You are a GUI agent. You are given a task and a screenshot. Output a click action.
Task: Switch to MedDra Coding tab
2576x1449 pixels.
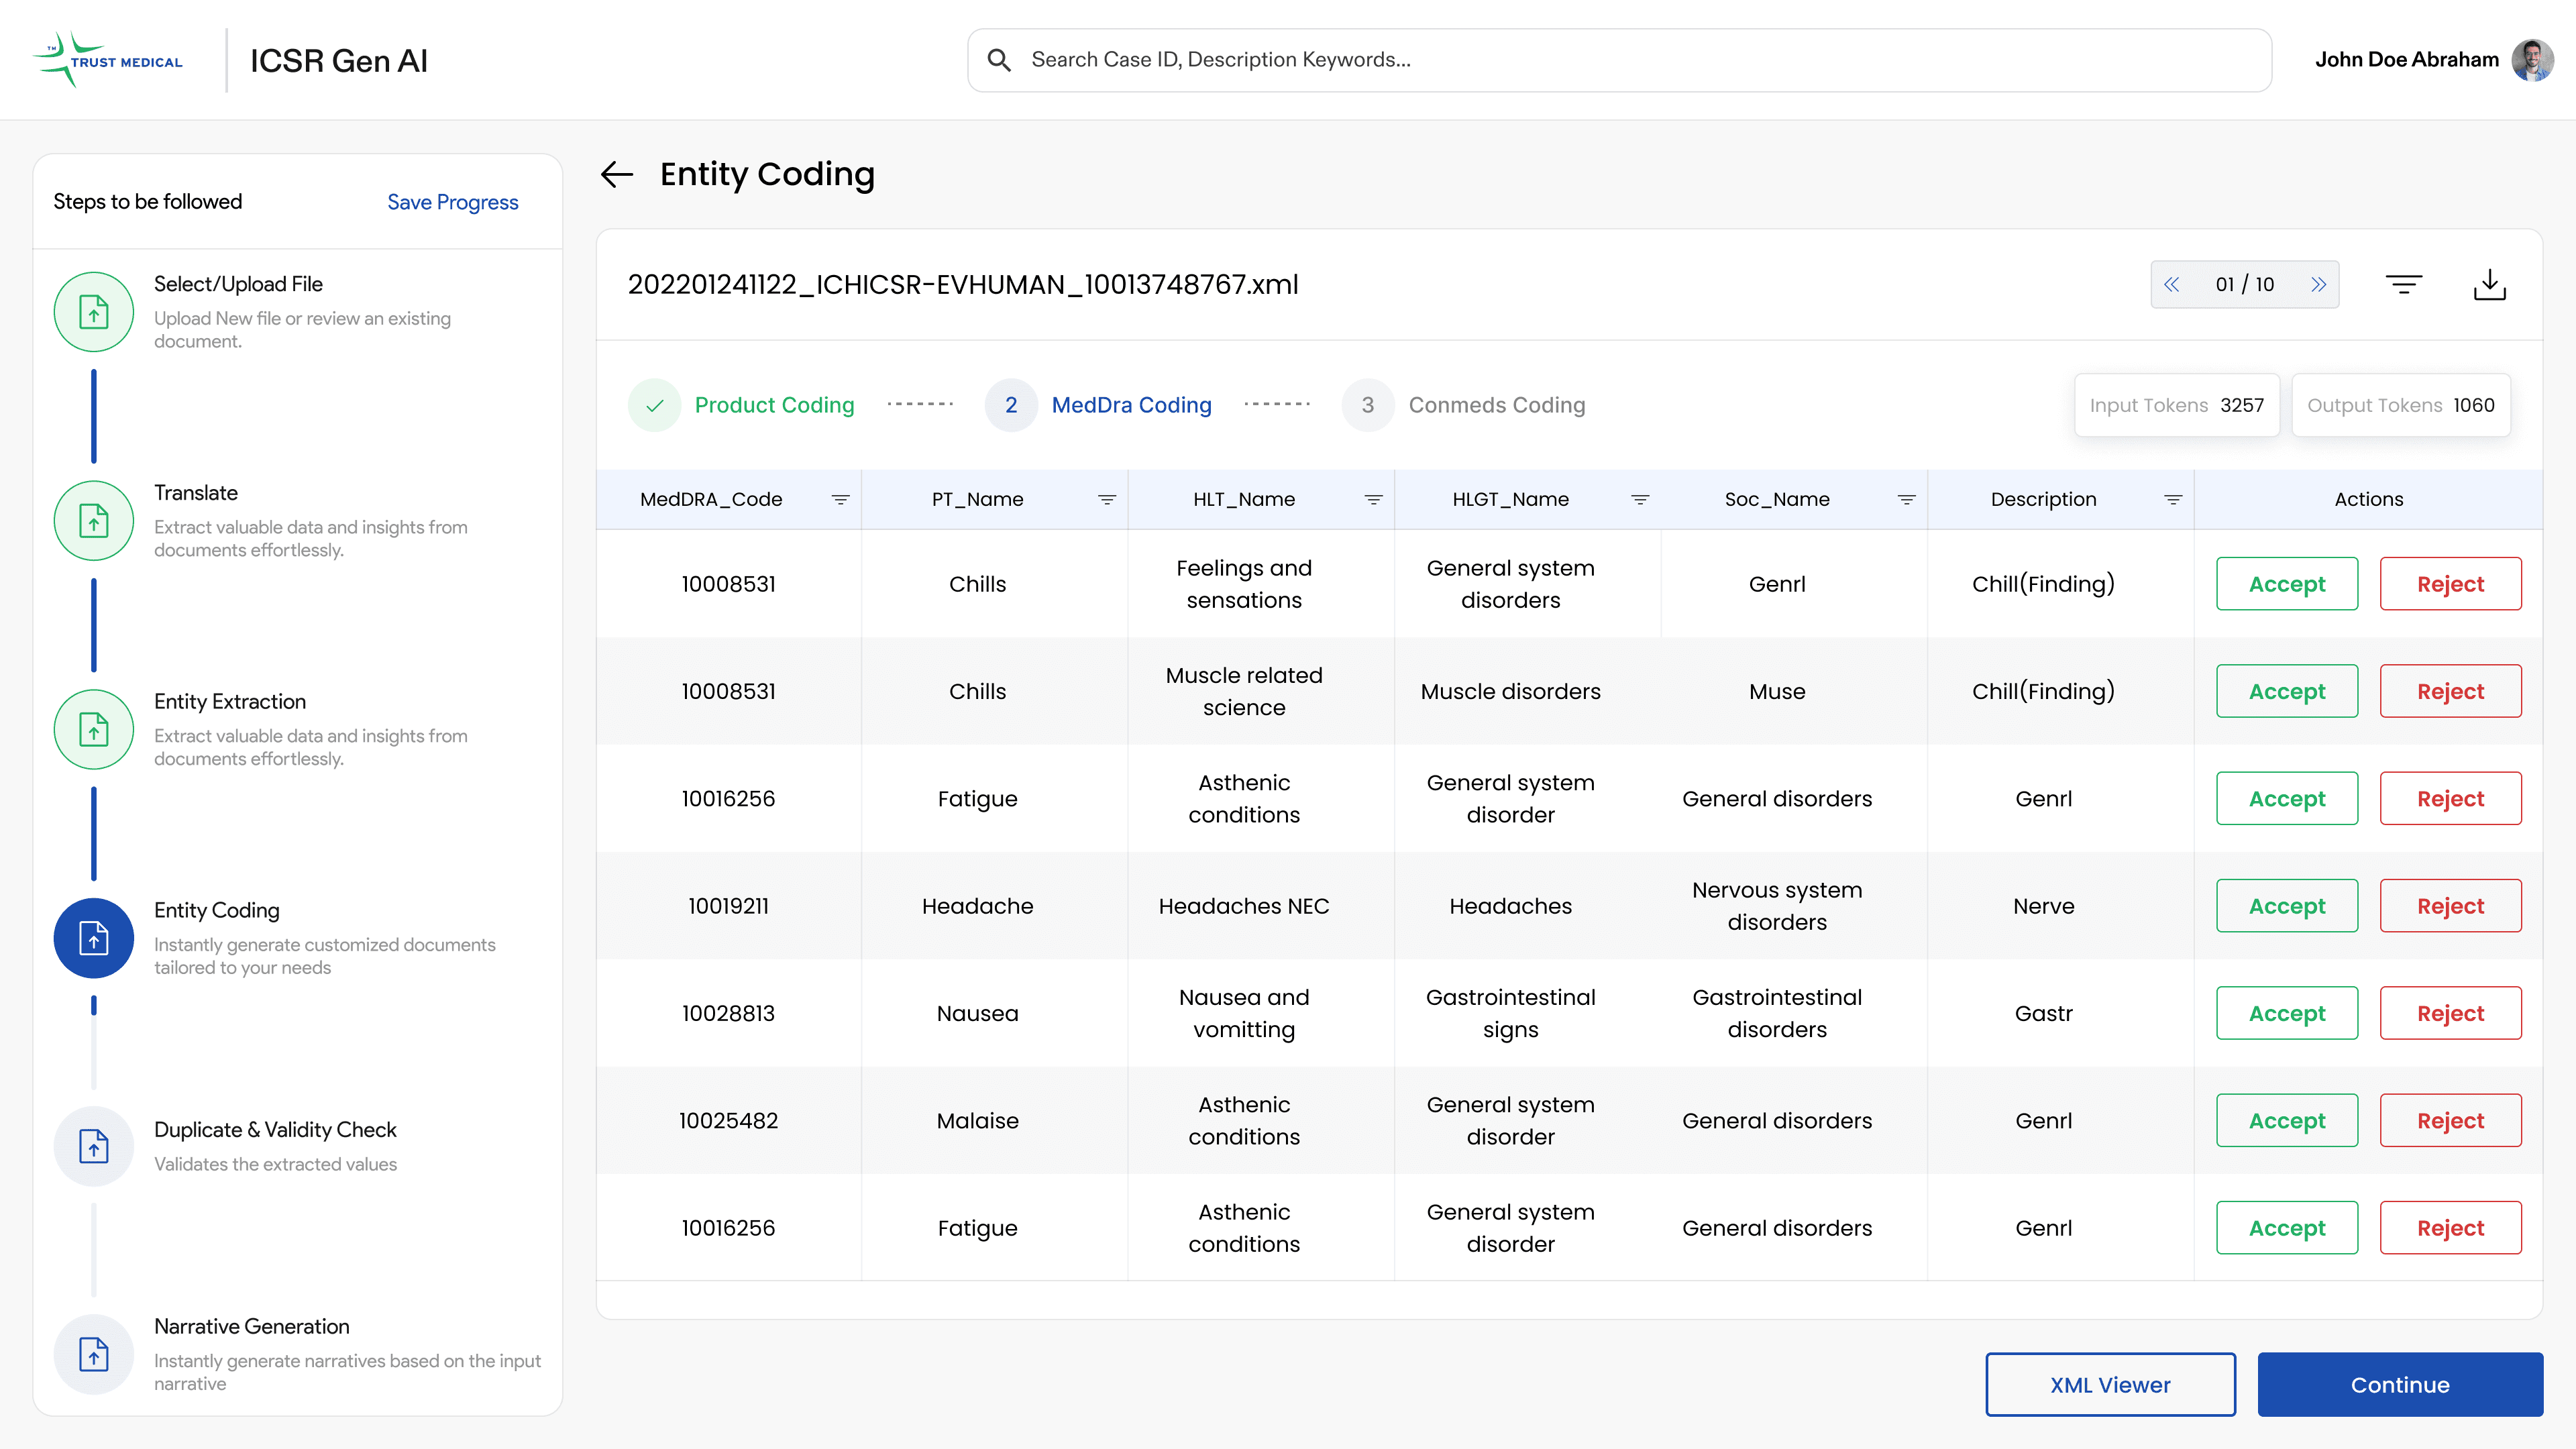tap(1131, 405)
